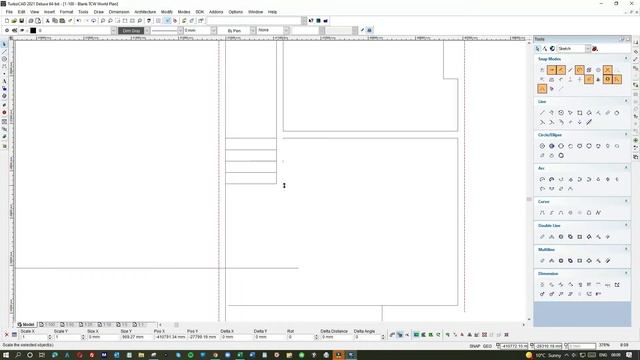Save the drawing with the disk icon
The height and width of the screenshot is (360, 640).
(22, 20)
